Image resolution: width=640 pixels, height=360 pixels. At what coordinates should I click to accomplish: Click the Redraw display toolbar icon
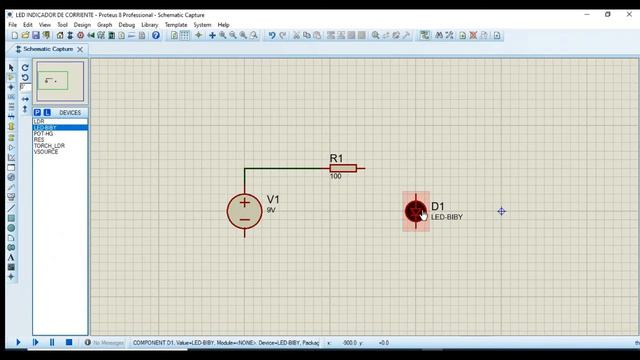click(x=174, y=36)
